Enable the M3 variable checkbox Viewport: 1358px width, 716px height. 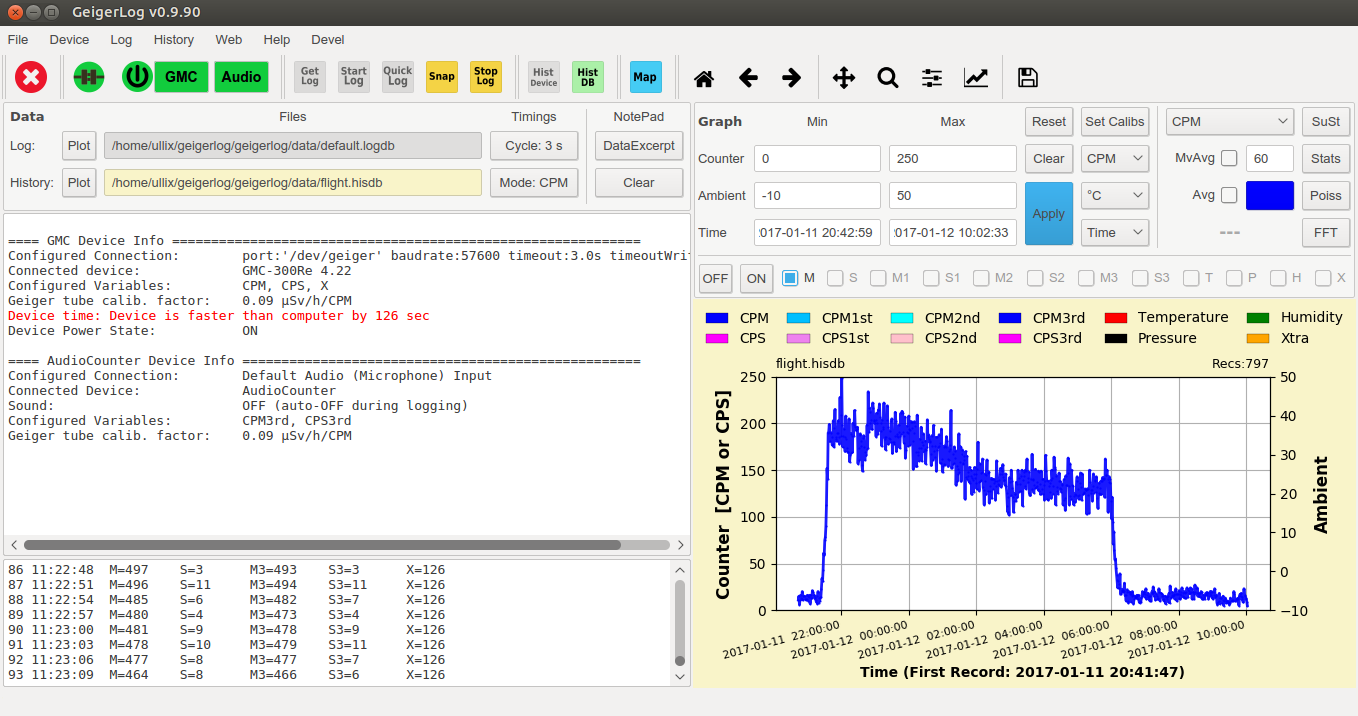1085,278
